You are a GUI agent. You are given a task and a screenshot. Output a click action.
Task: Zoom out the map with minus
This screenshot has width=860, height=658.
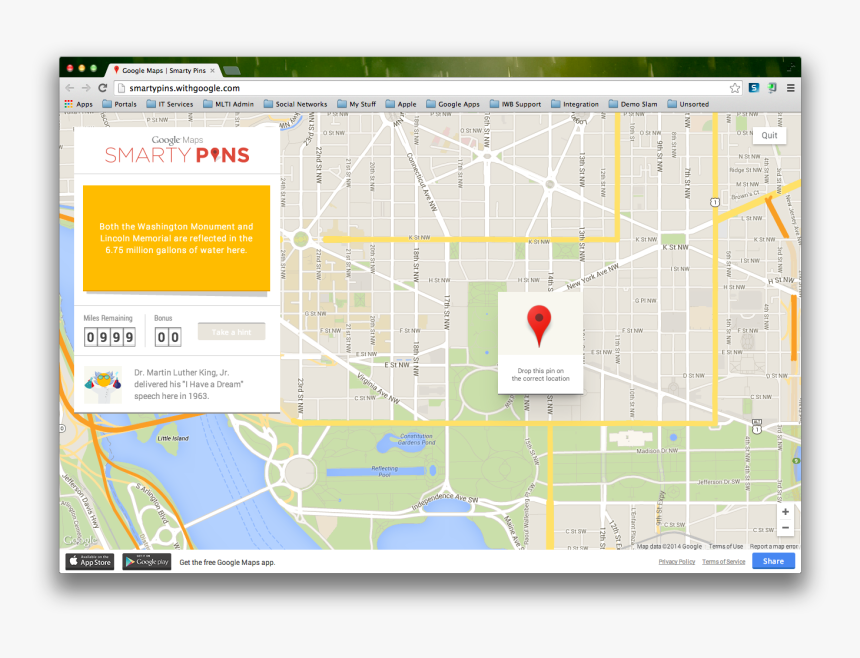[785, 527]
